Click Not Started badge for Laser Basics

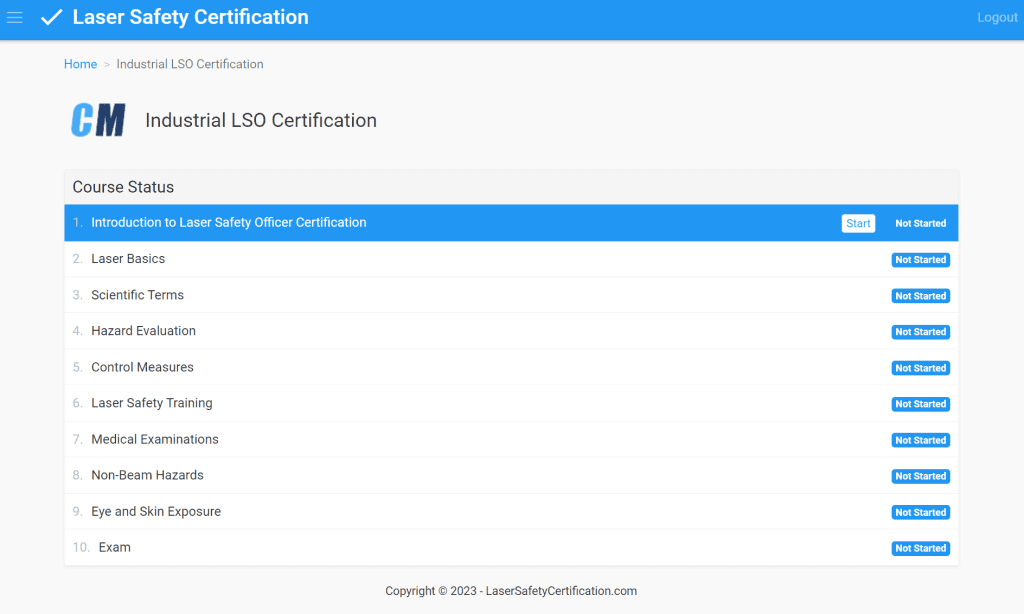pos(921,260)
